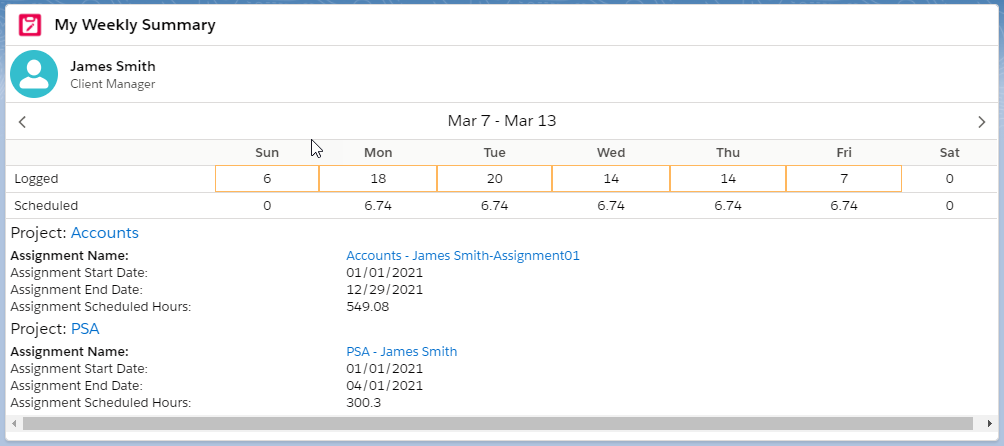Select Thursday logged hours cell
The width and height of the screenshot is (1004, 446).
click(x=728, y=179)
